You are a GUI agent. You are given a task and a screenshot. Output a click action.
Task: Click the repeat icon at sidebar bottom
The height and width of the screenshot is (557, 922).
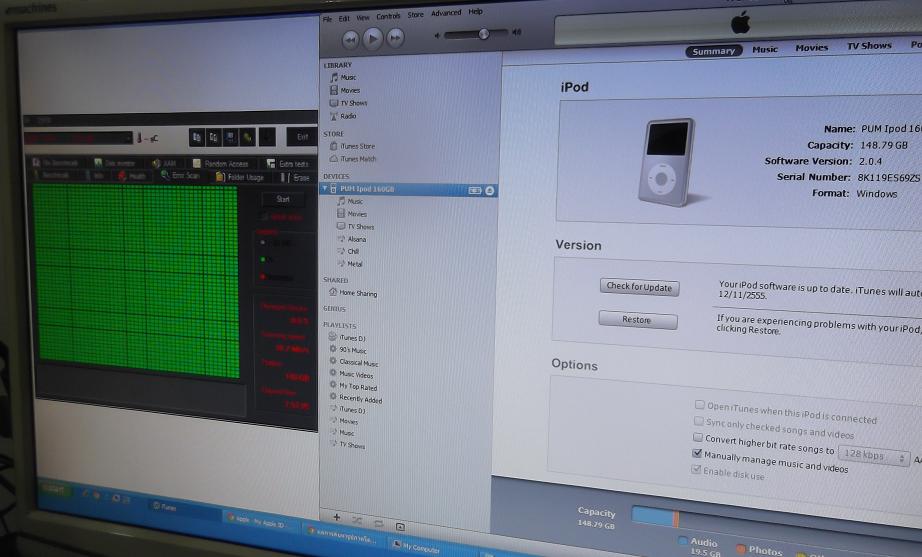(x=378, y=523)
